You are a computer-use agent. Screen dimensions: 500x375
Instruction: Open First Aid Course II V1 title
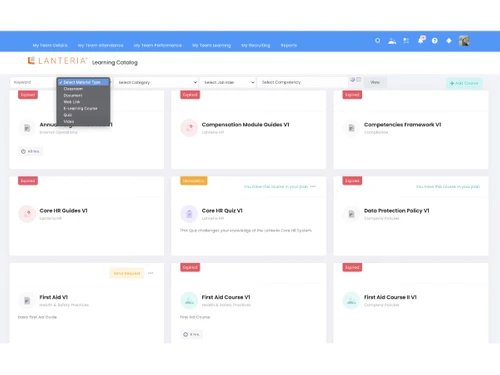[x=390, y=297]
